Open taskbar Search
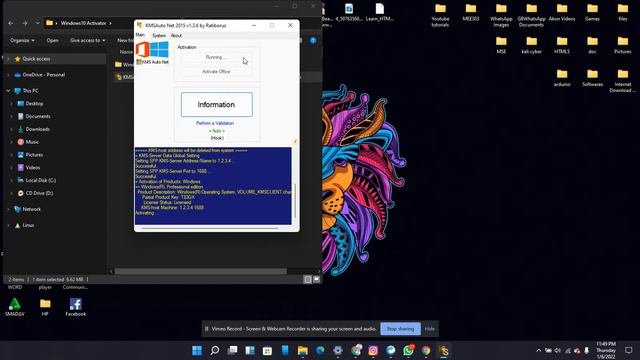Viewport: 640px width, 360px height. click(215, 351)
